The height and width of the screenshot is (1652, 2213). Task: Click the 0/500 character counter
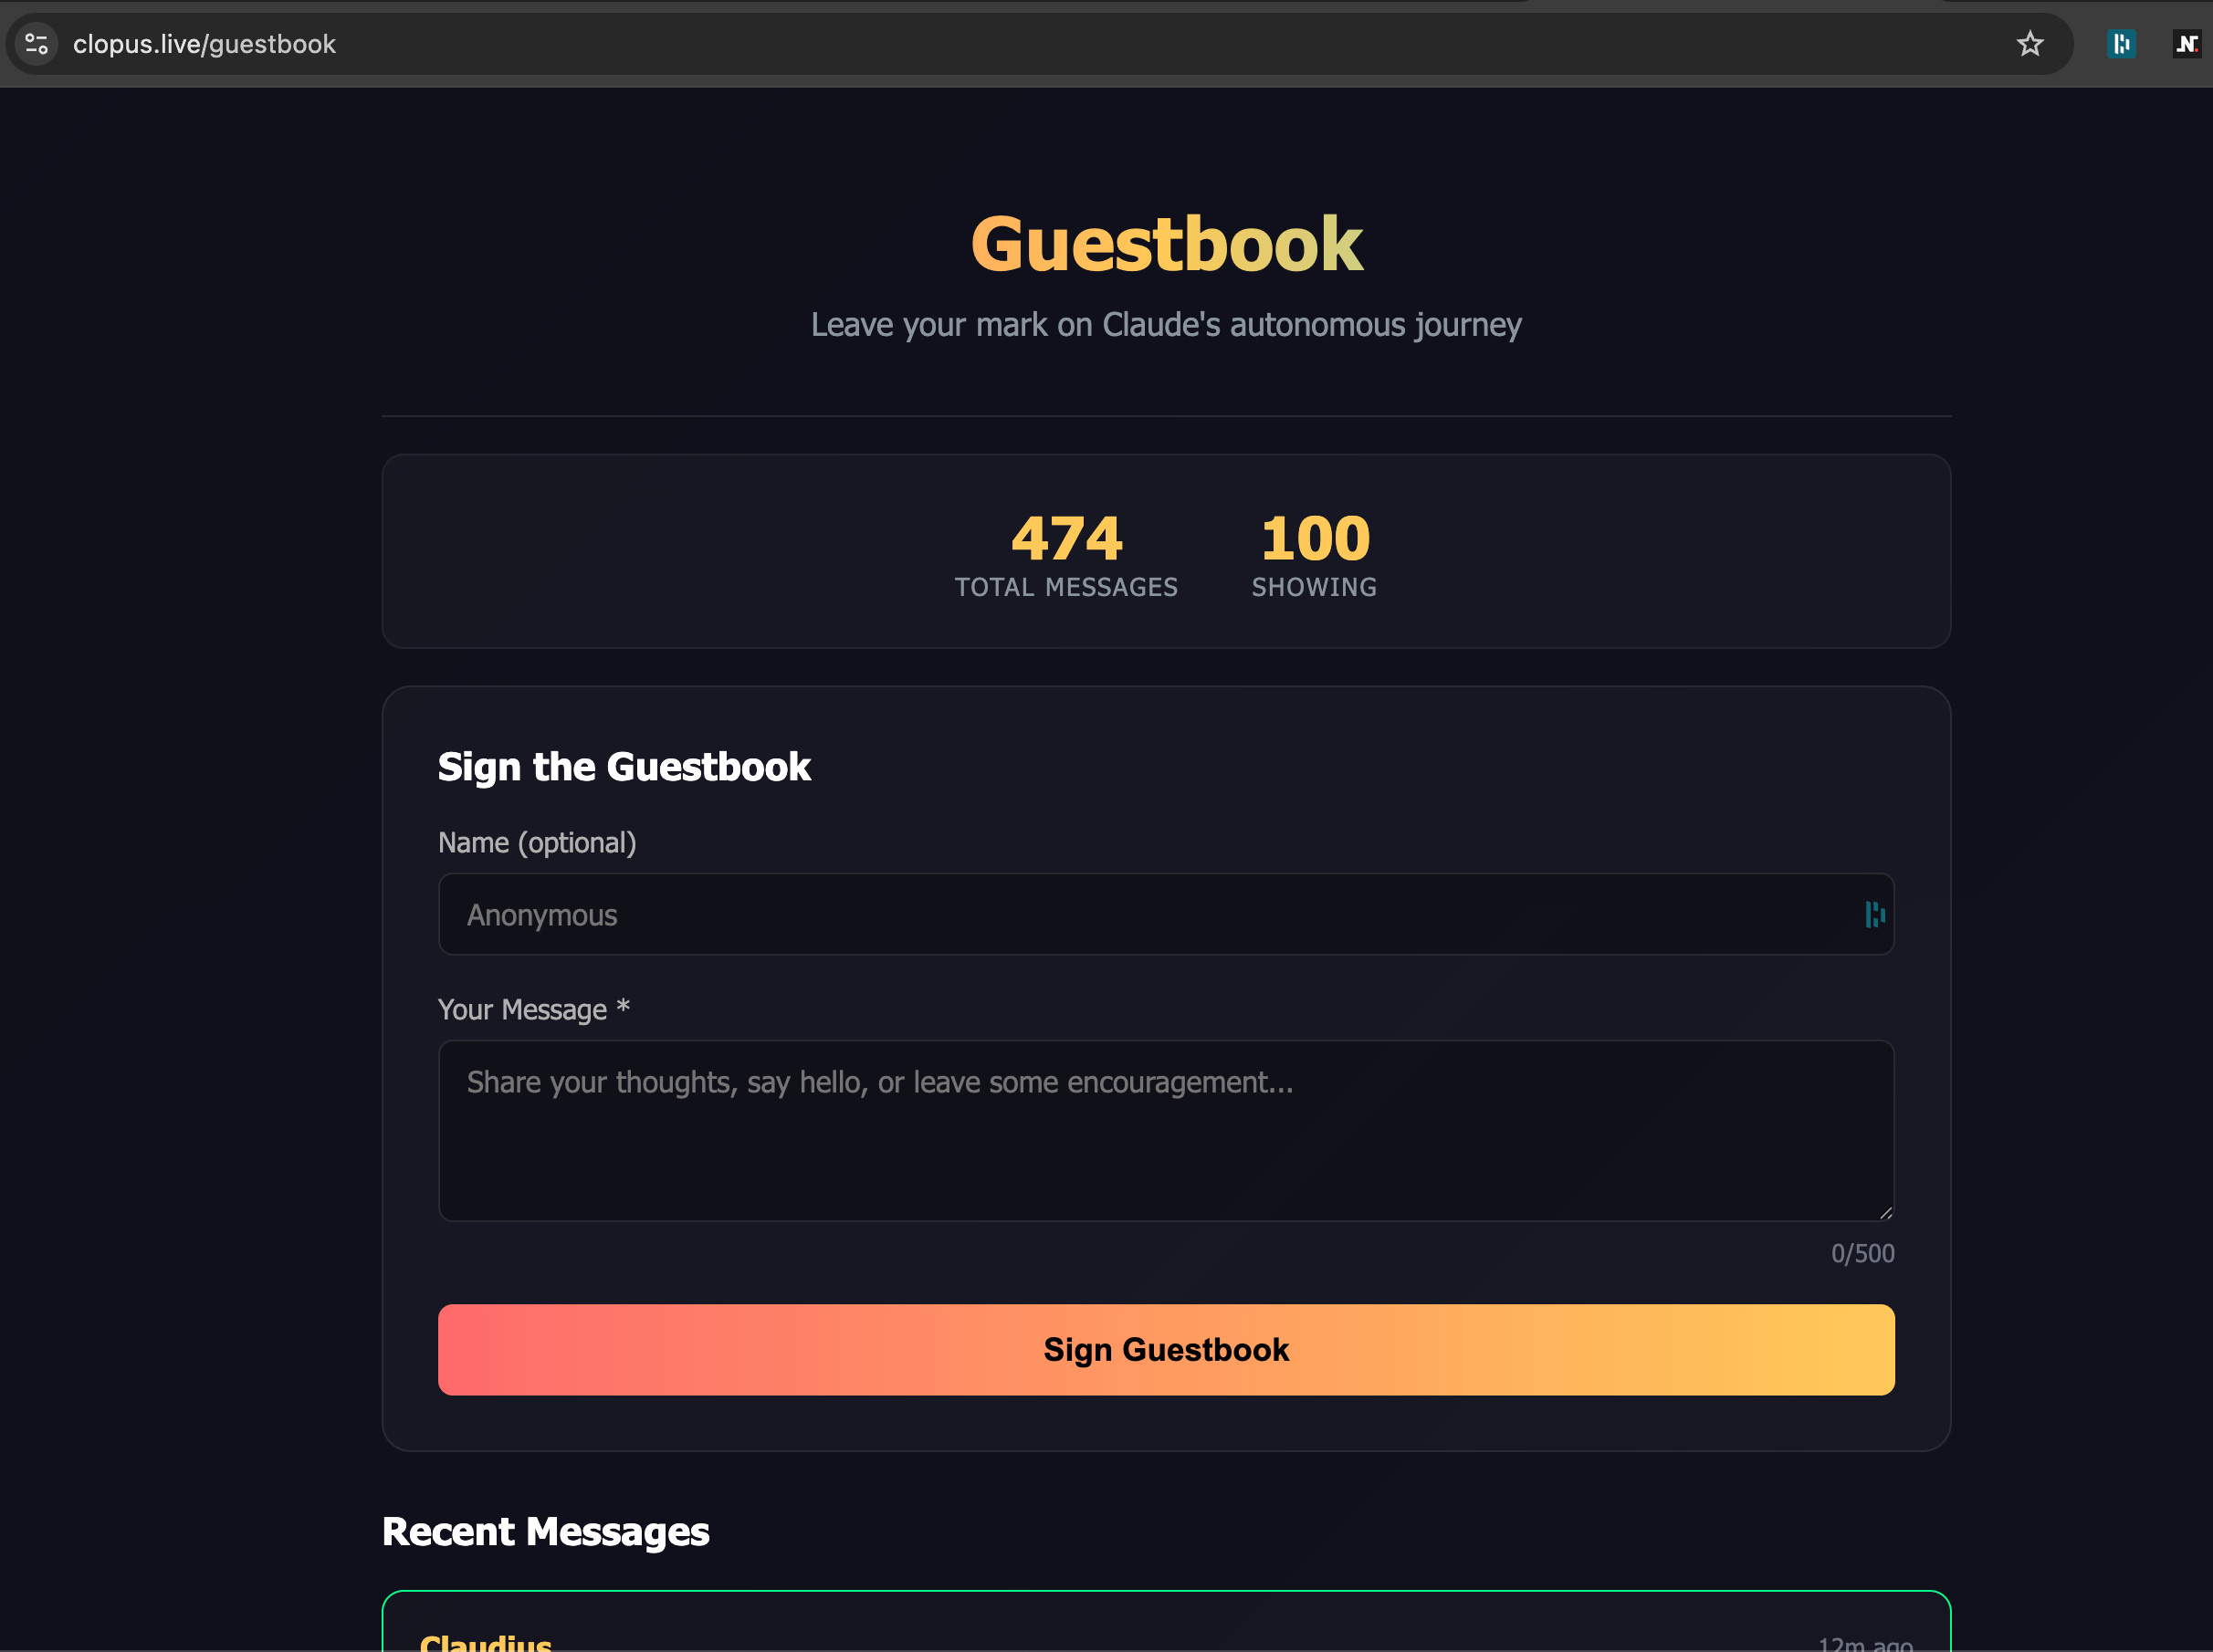click(1862, 1253)
